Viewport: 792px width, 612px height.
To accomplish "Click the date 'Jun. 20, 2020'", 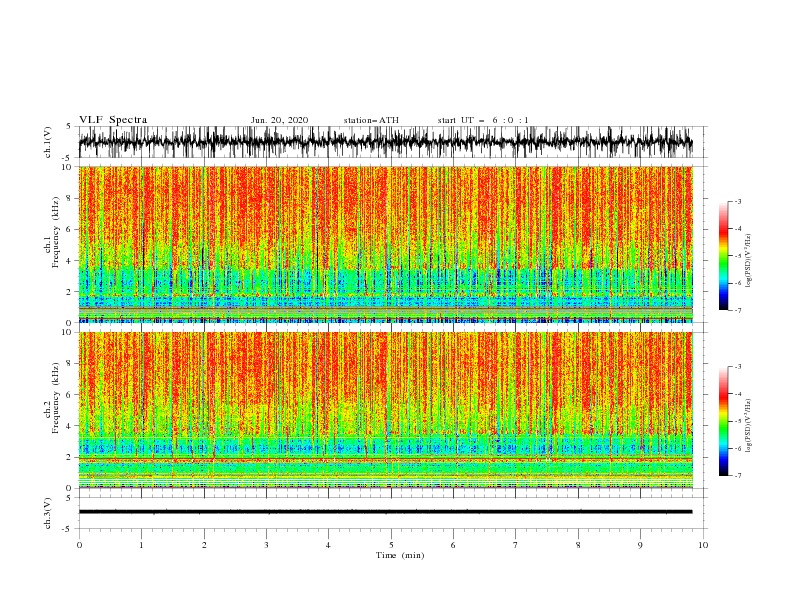I will [279, 120].
